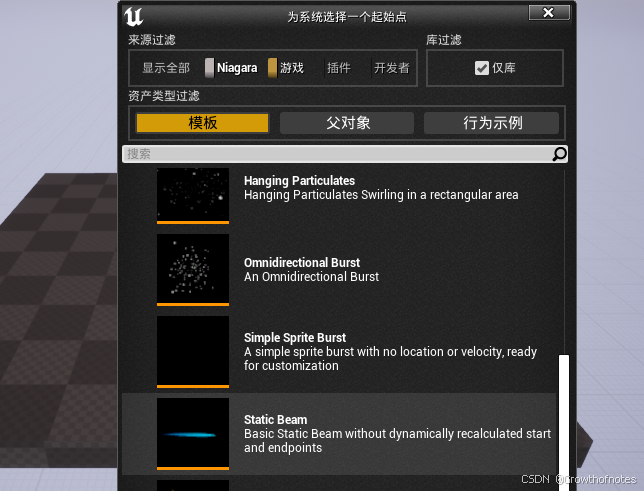Select the Hanging Particulates thumbnail
Viewport: 644px width, 491px height.
coord(193,195)
